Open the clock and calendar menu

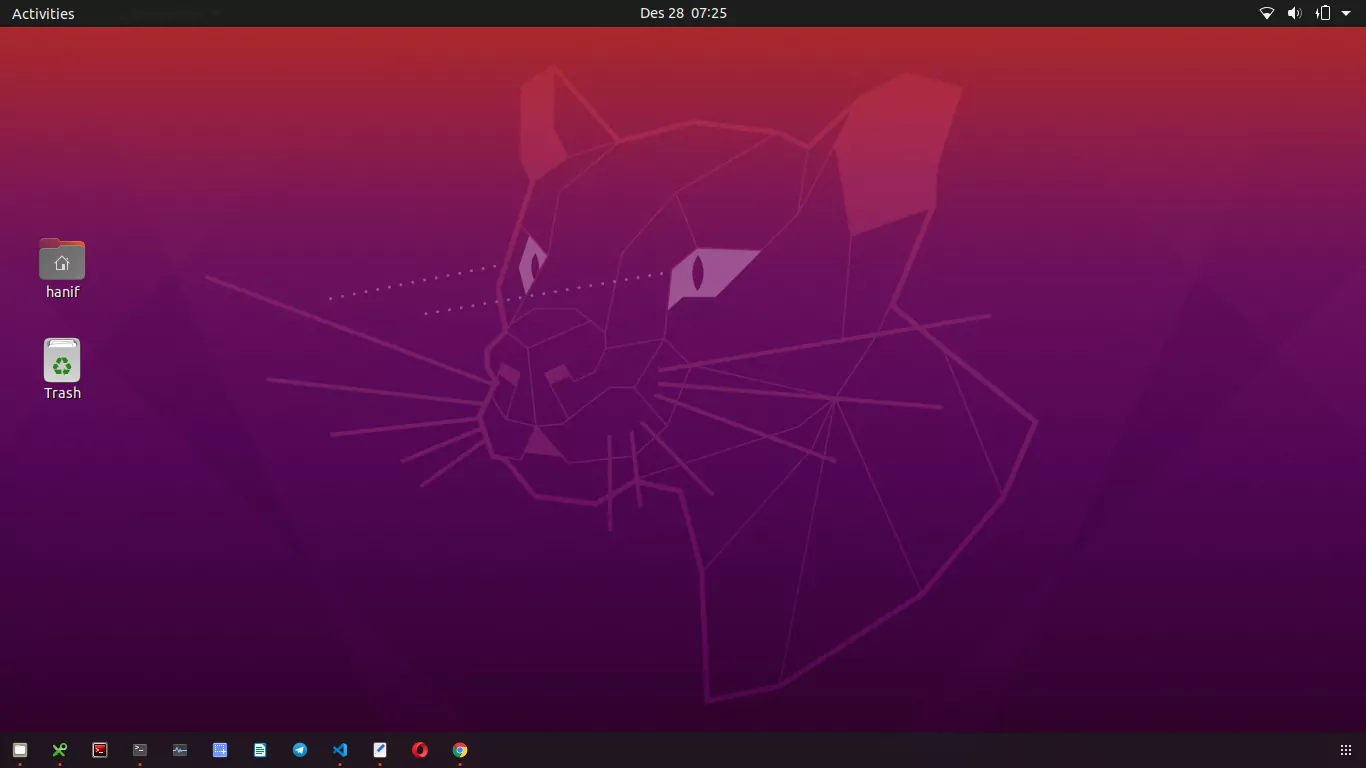click(x=683, y=13)
